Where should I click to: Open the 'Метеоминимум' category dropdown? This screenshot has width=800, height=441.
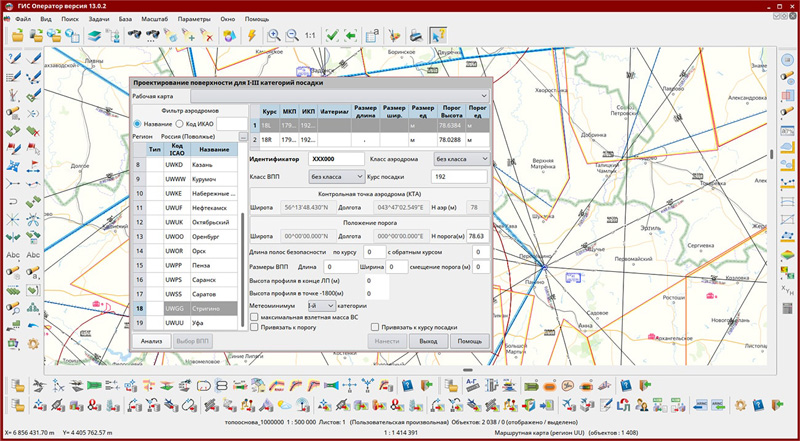coord(320,305)
